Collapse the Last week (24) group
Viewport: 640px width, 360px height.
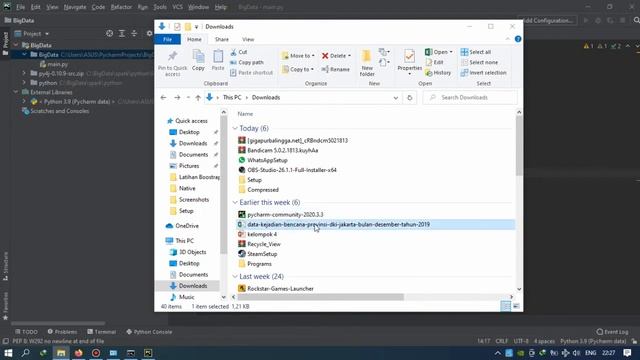pyautogui.click(x=235, y=276)
